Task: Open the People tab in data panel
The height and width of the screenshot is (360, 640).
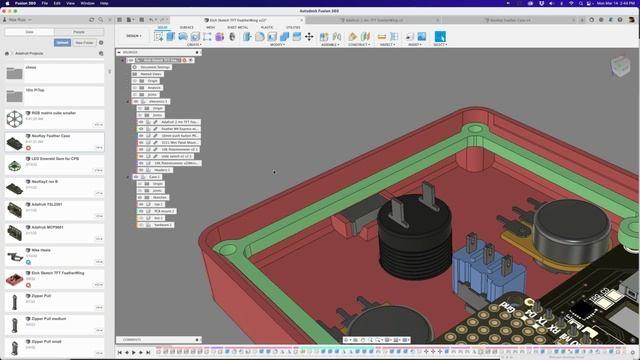Action: point(79,32)
